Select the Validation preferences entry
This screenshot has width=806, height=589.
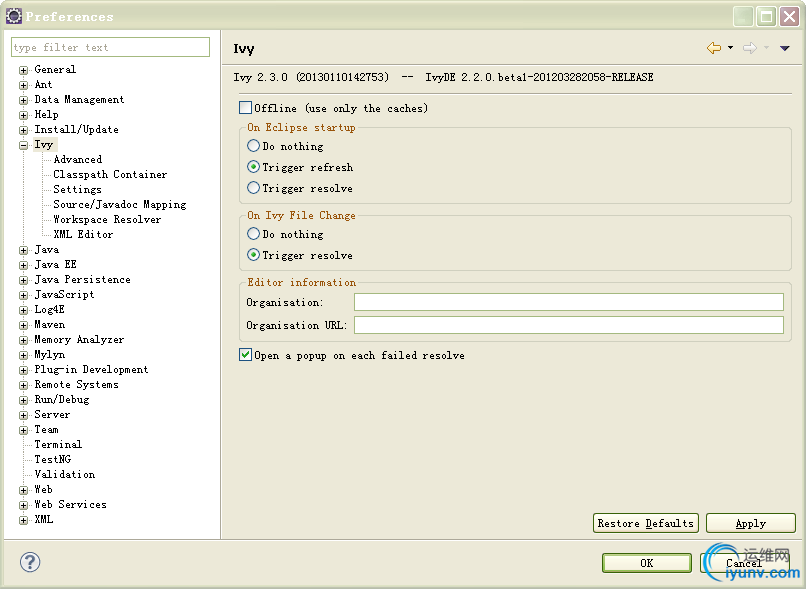click(65, 474)
